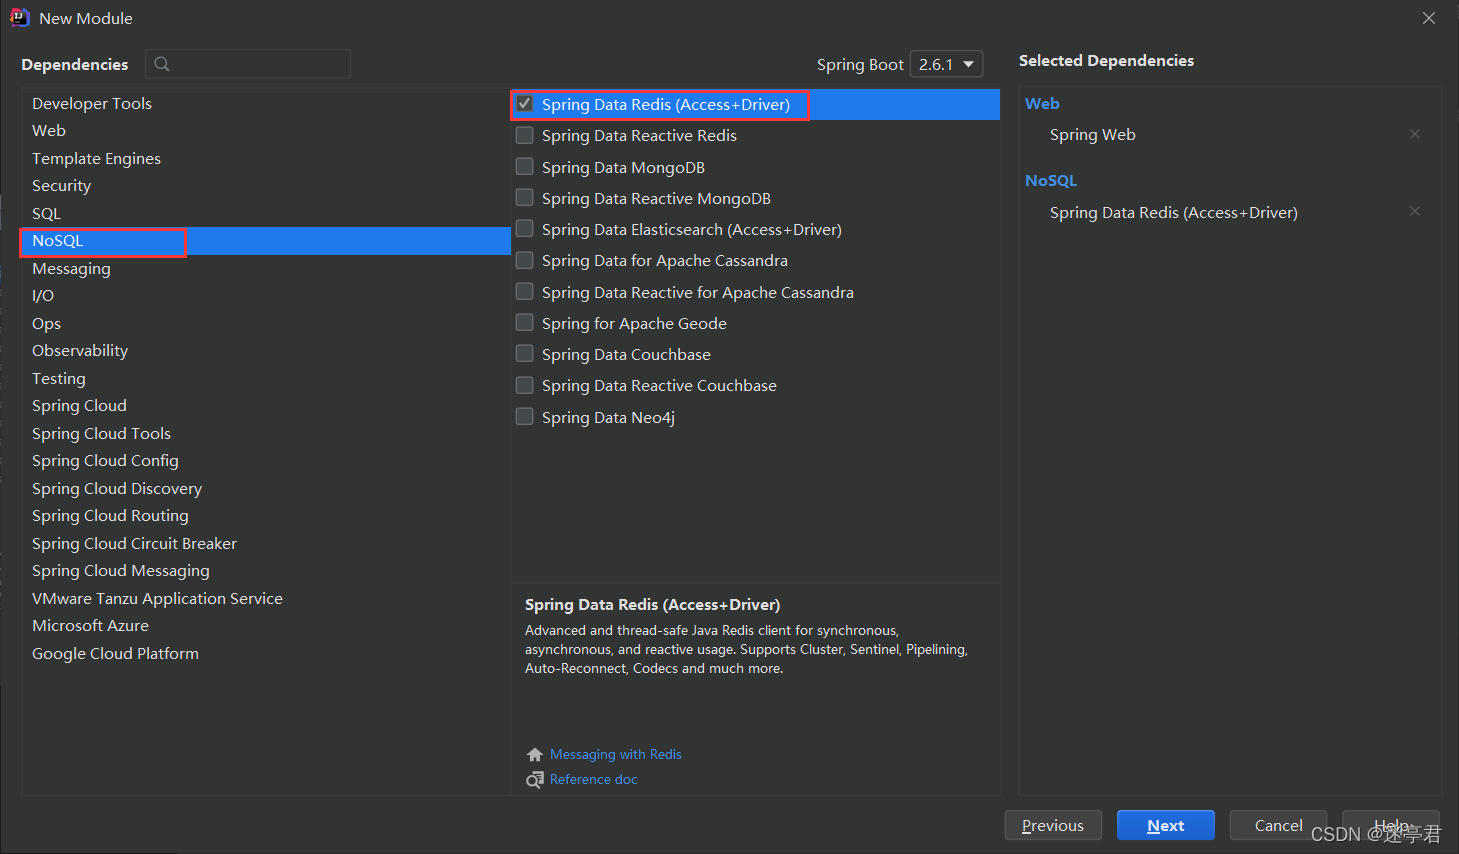Click the NoSQL group in Selected Dependencies

click(1051, 181)
